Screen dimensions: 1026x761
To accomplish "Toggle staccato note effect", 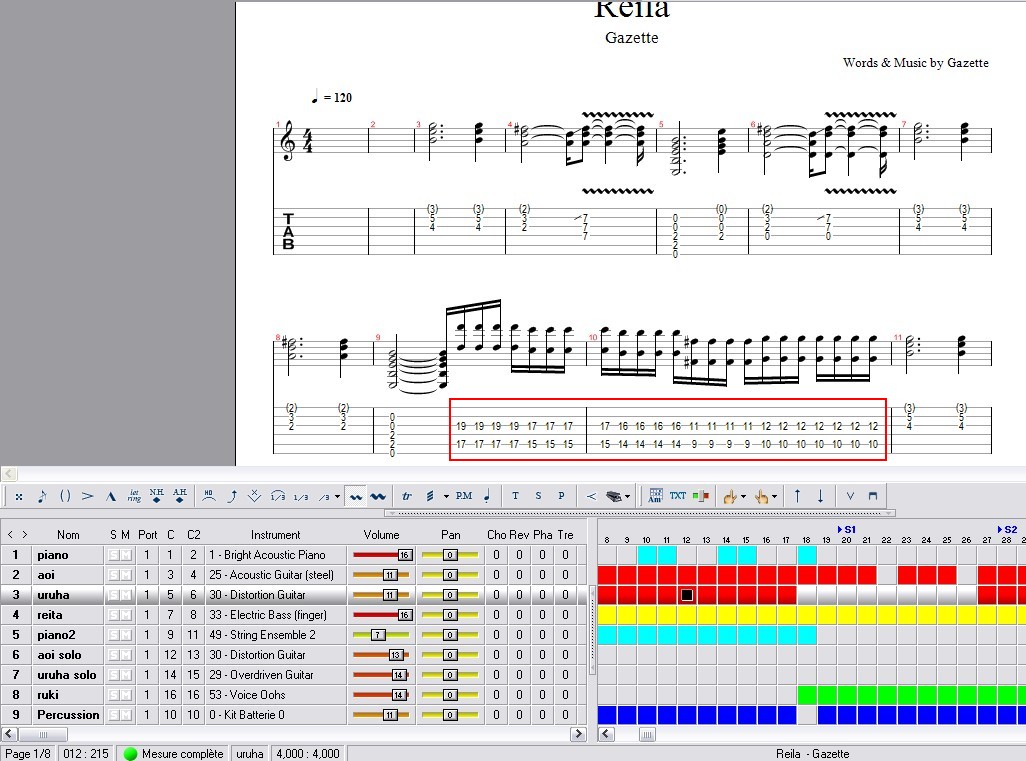I will coord(487,497).
